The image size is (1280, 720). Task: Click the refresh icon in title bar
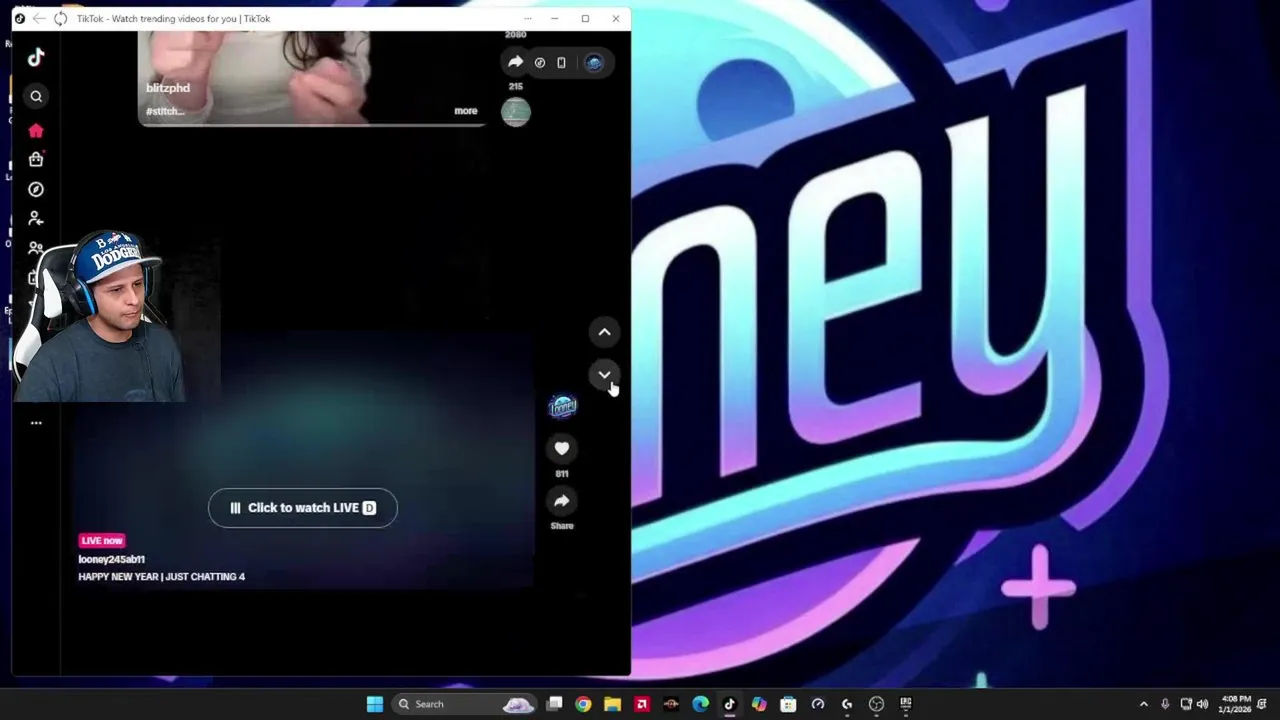(60, 18)
